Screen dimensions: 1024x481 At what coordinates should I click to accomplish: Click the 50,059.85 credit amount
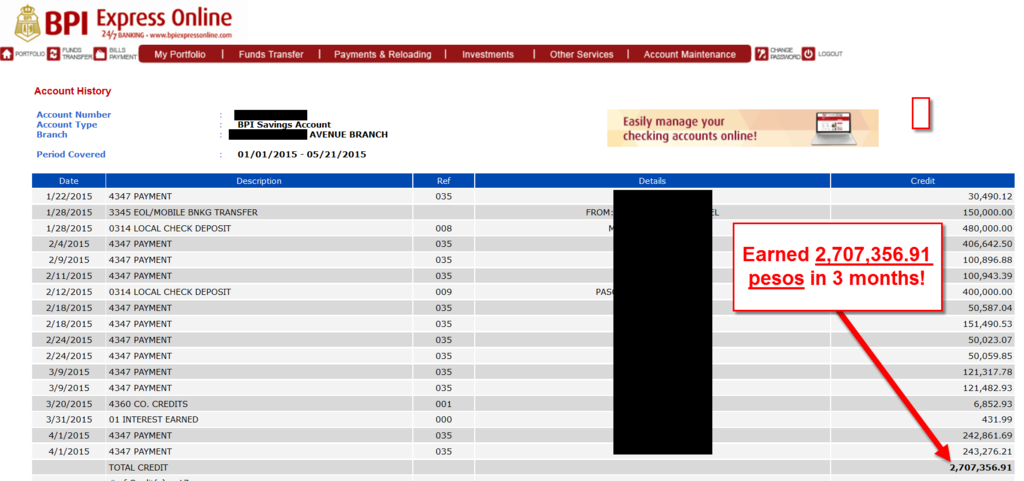click(x=990, y=356)
